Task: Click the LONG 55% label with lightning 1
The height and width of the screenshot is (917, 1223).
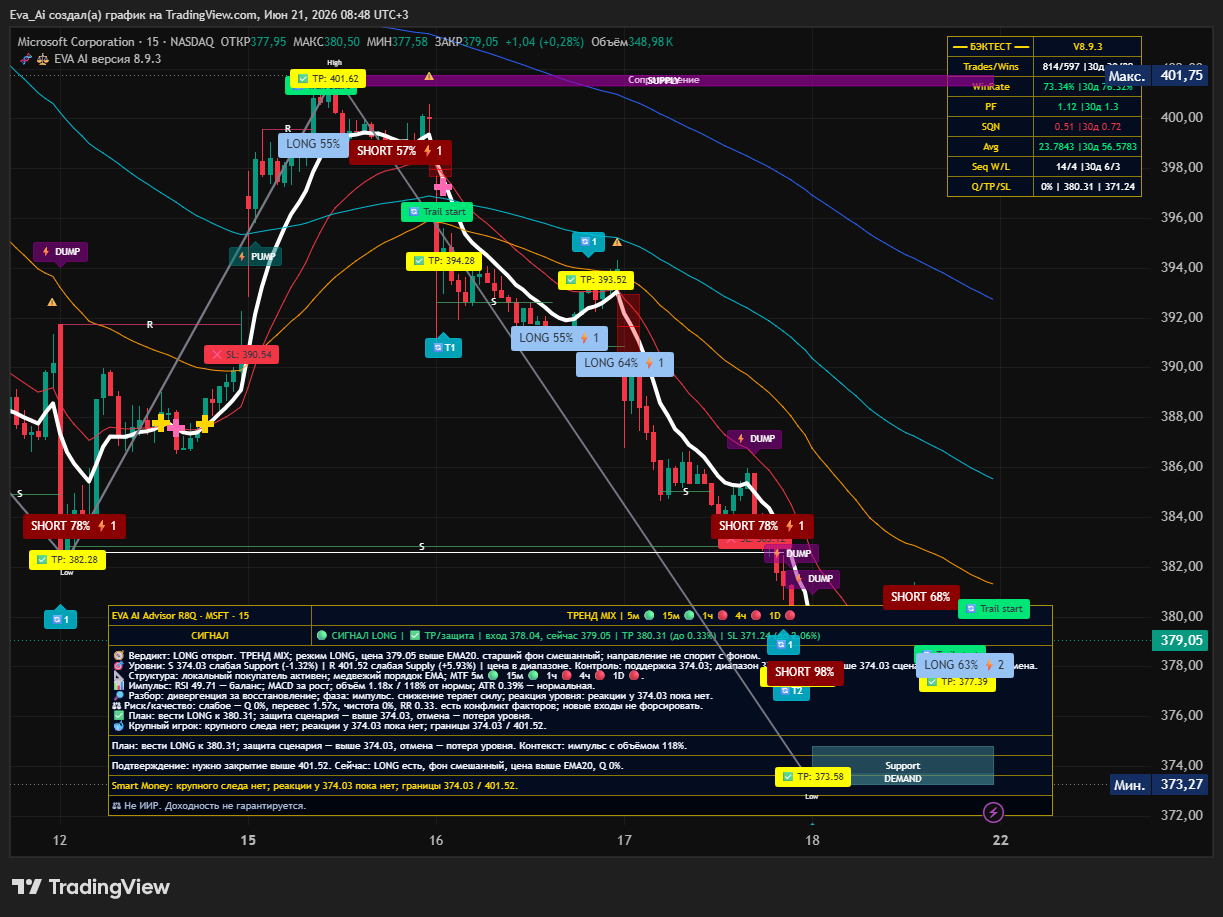Action: pos(560,338)
